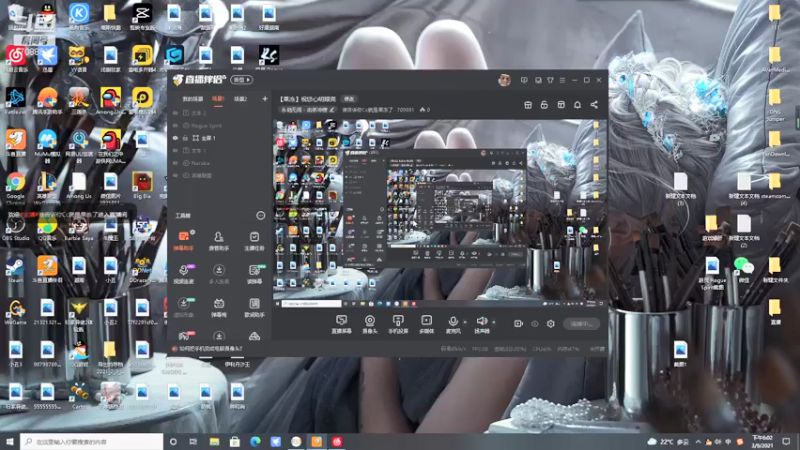Click the taskbar clock showing the date

(762, 442)
